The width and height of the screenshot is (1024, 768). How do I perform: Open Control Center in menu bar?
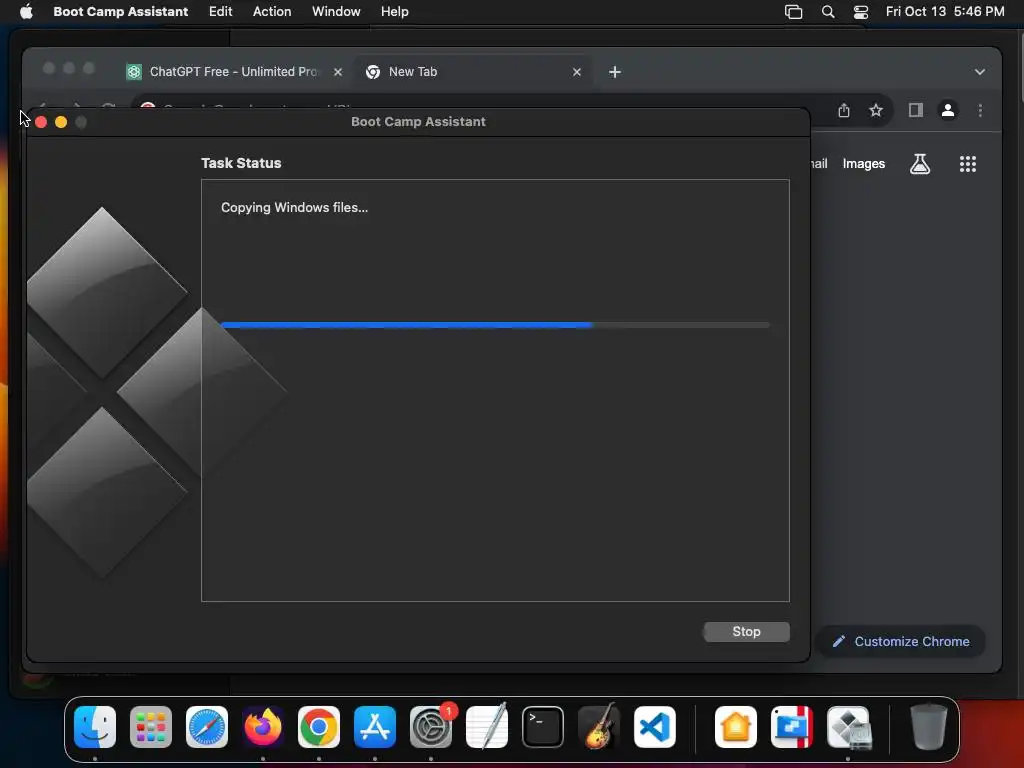pyautogui.click(x=861, y=12)
